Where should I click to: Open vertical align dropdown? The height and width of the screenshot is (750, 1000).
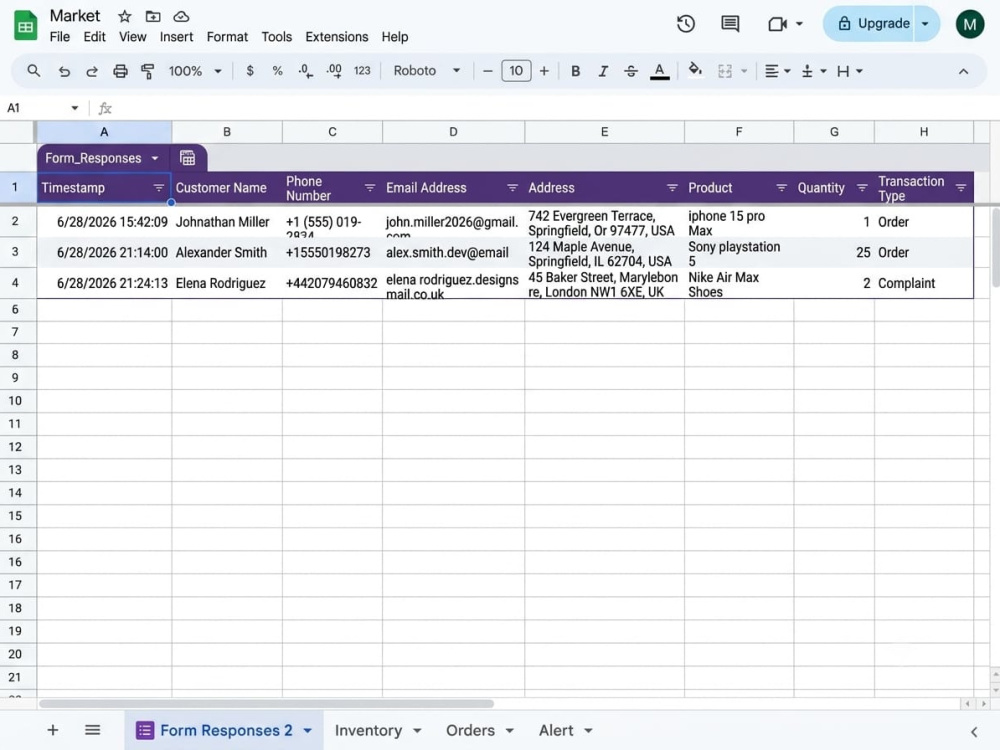(814, 71)
